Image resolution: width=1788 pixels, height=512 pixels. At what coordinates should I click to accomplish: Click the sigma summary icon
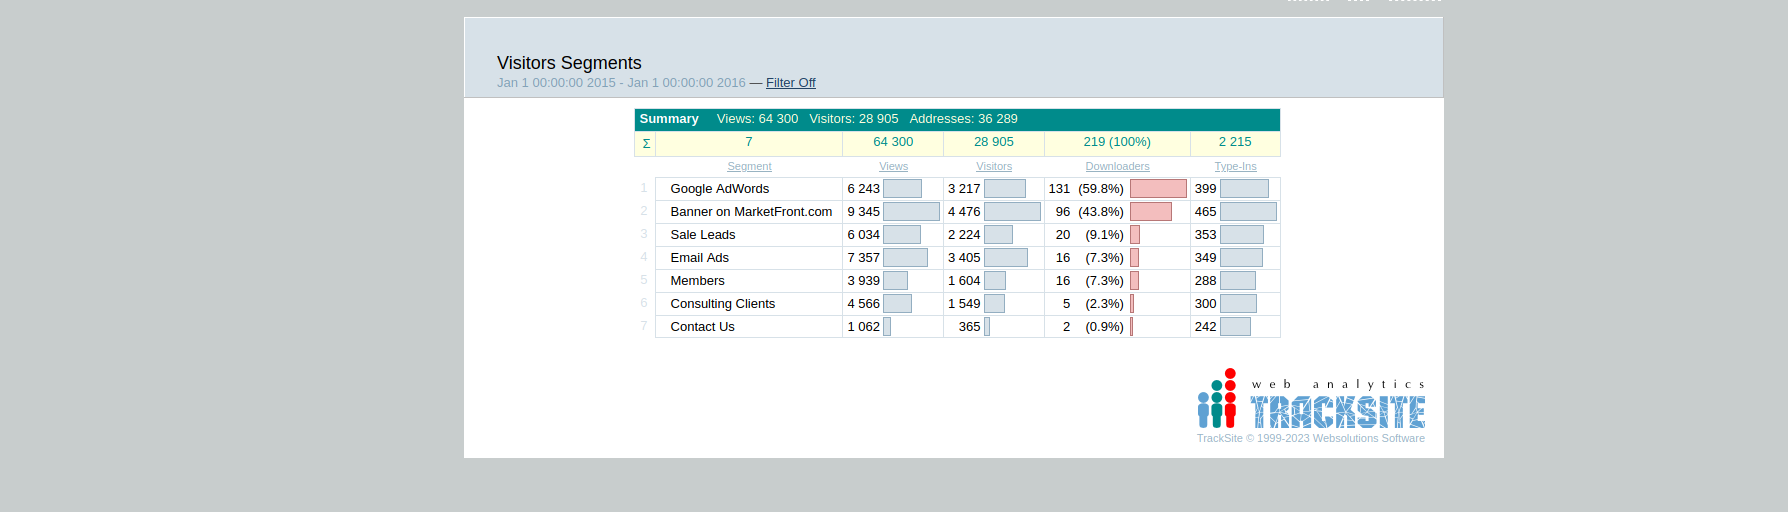pos(646,143)
